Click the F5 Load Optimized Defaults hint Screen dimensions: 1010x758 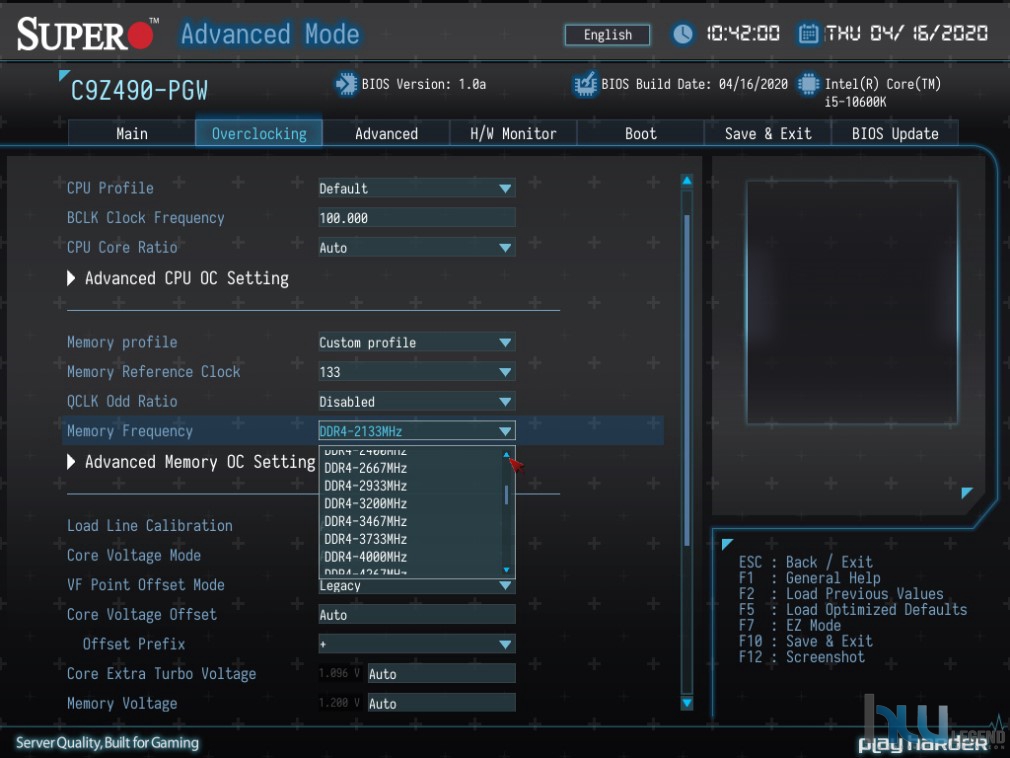pyautogui.click(x=853, y=609)
